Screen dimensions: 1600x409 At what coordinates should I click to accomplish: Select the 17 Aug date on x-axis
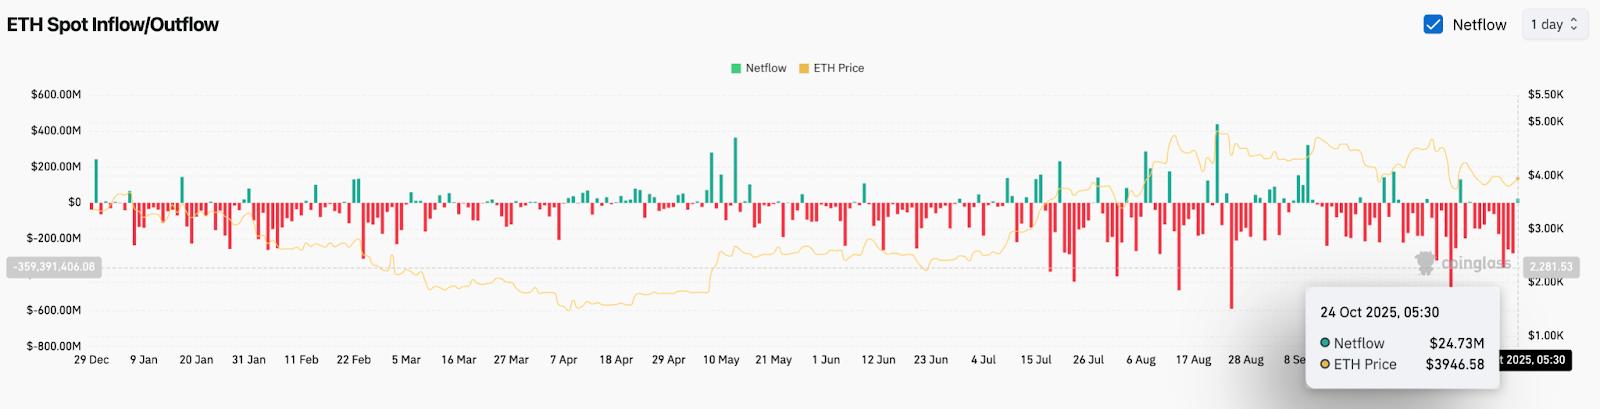click(x=1193, y=360)
